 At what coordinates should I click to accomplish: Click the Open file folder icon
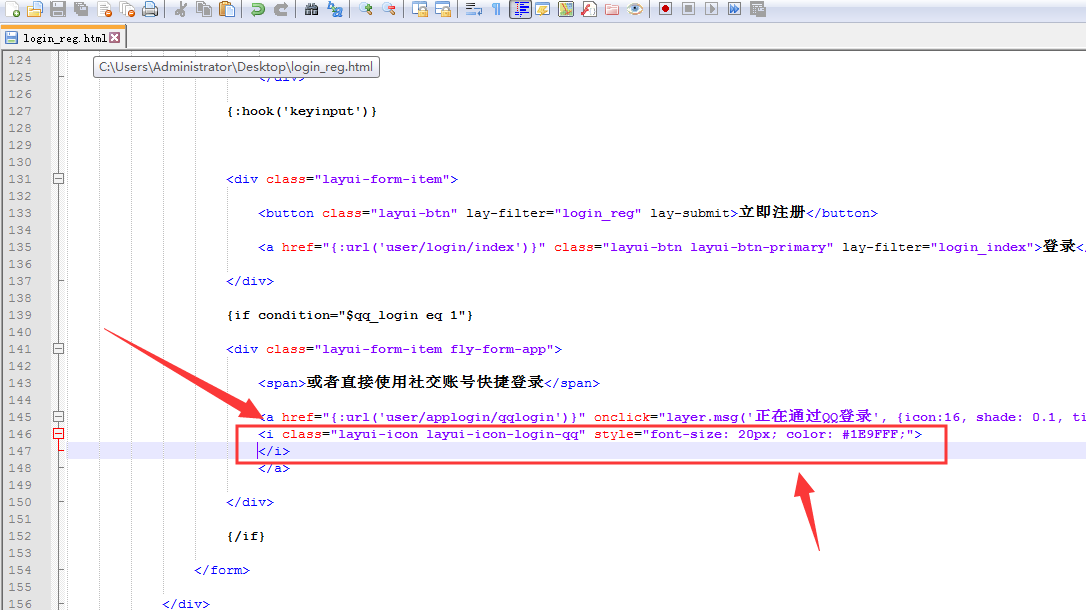35,10
